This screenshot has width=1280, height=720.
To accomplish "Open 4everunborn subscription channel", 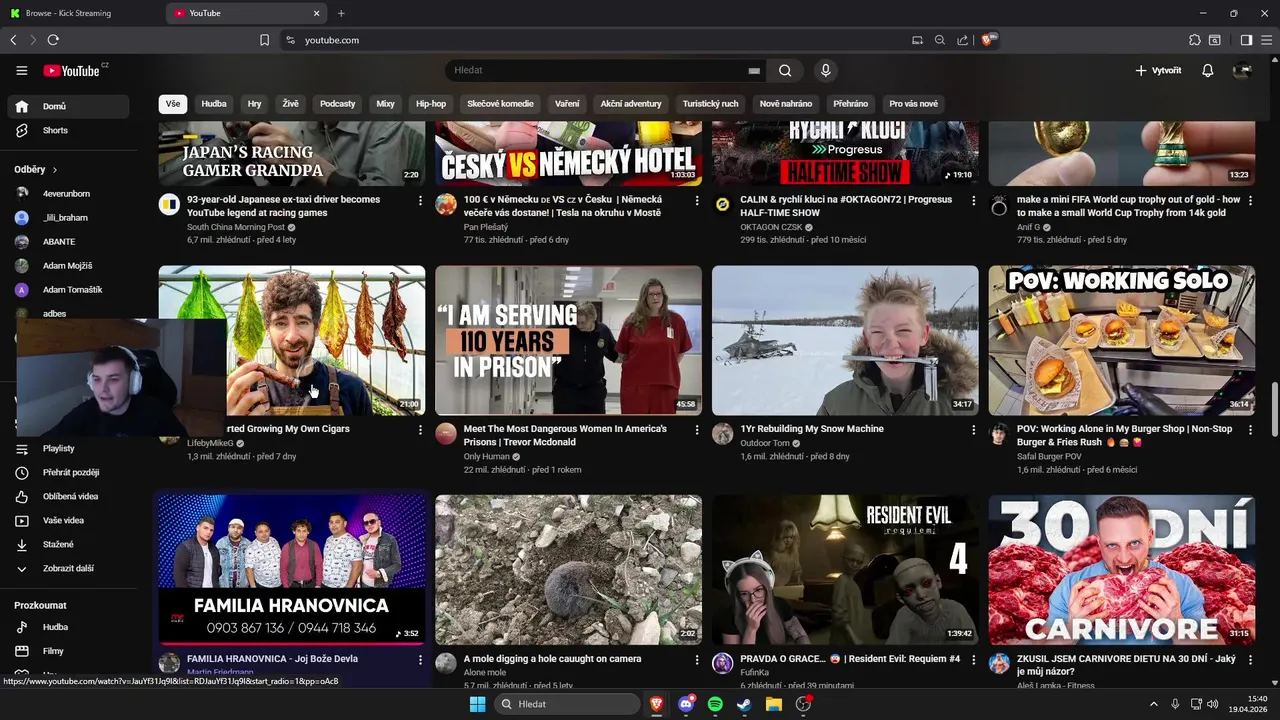I will [69, 194].
